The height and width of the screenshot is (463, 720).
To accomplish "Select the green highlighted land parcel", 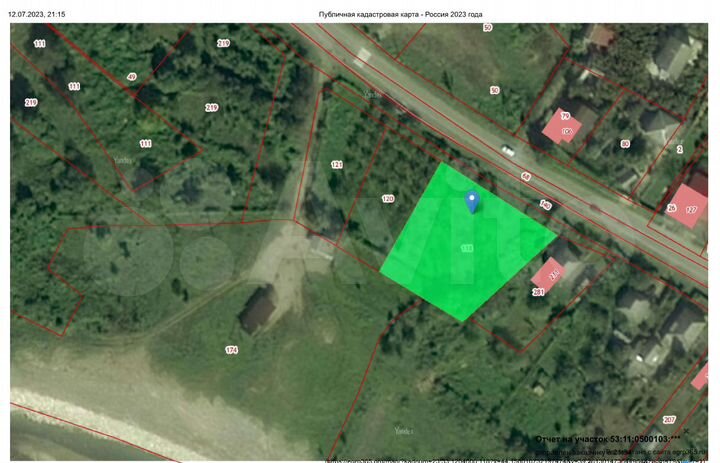I will click(x=466, y=243).
